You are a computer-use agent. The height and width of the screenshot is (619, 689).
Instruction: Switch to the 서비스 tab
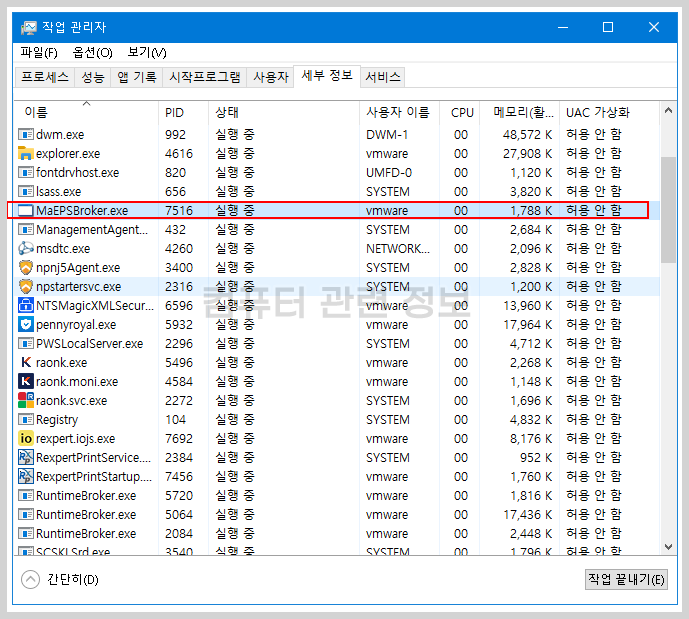[383, 77]
